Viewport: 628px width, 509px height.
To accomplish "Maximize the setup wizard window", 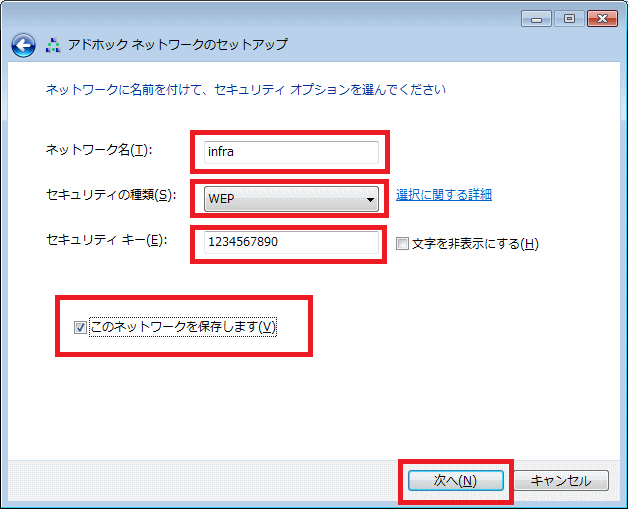I will (570, 19).
